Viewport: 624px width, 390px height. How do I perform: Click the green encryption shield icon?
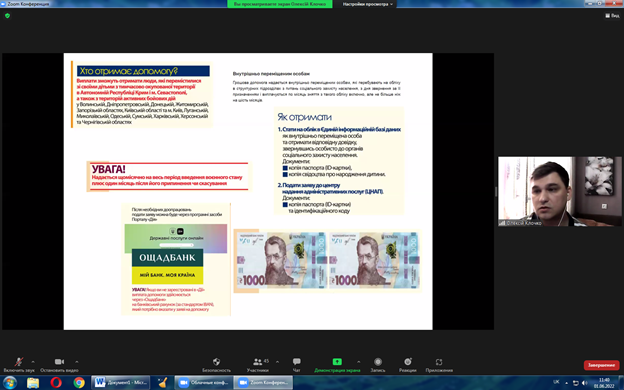[7, 16]
